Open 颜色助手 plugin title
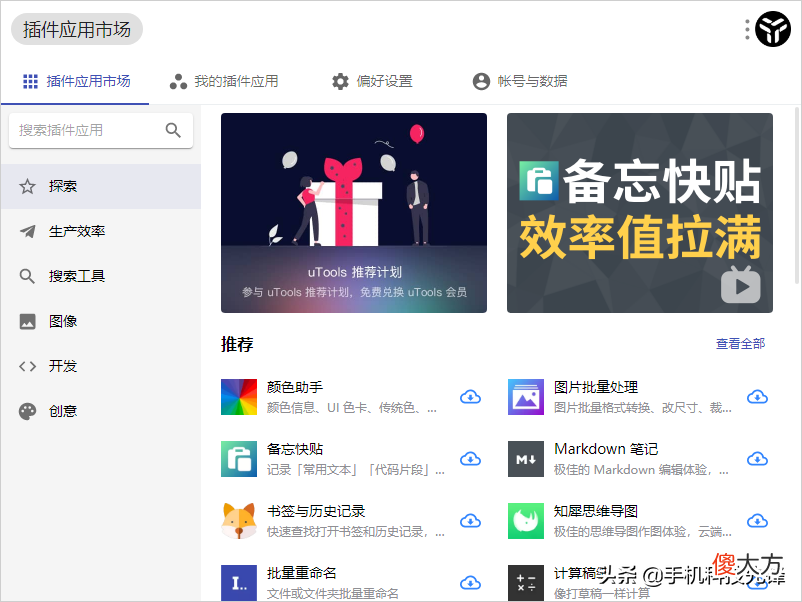This screenshot has width=802, height=602. tap(295, 387)
